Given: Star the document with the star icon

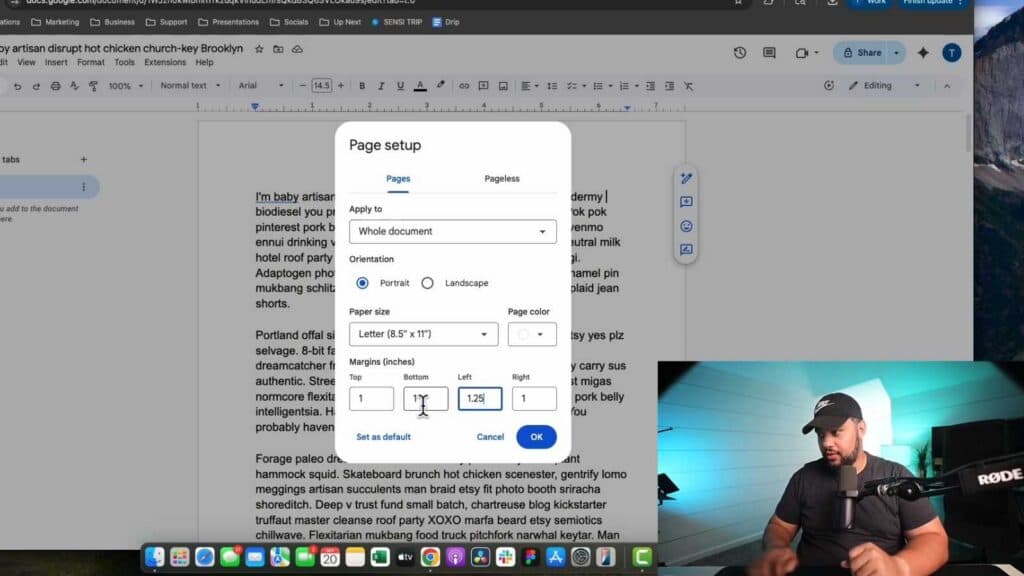Looking at the screenshot, I should coord(259,49).
